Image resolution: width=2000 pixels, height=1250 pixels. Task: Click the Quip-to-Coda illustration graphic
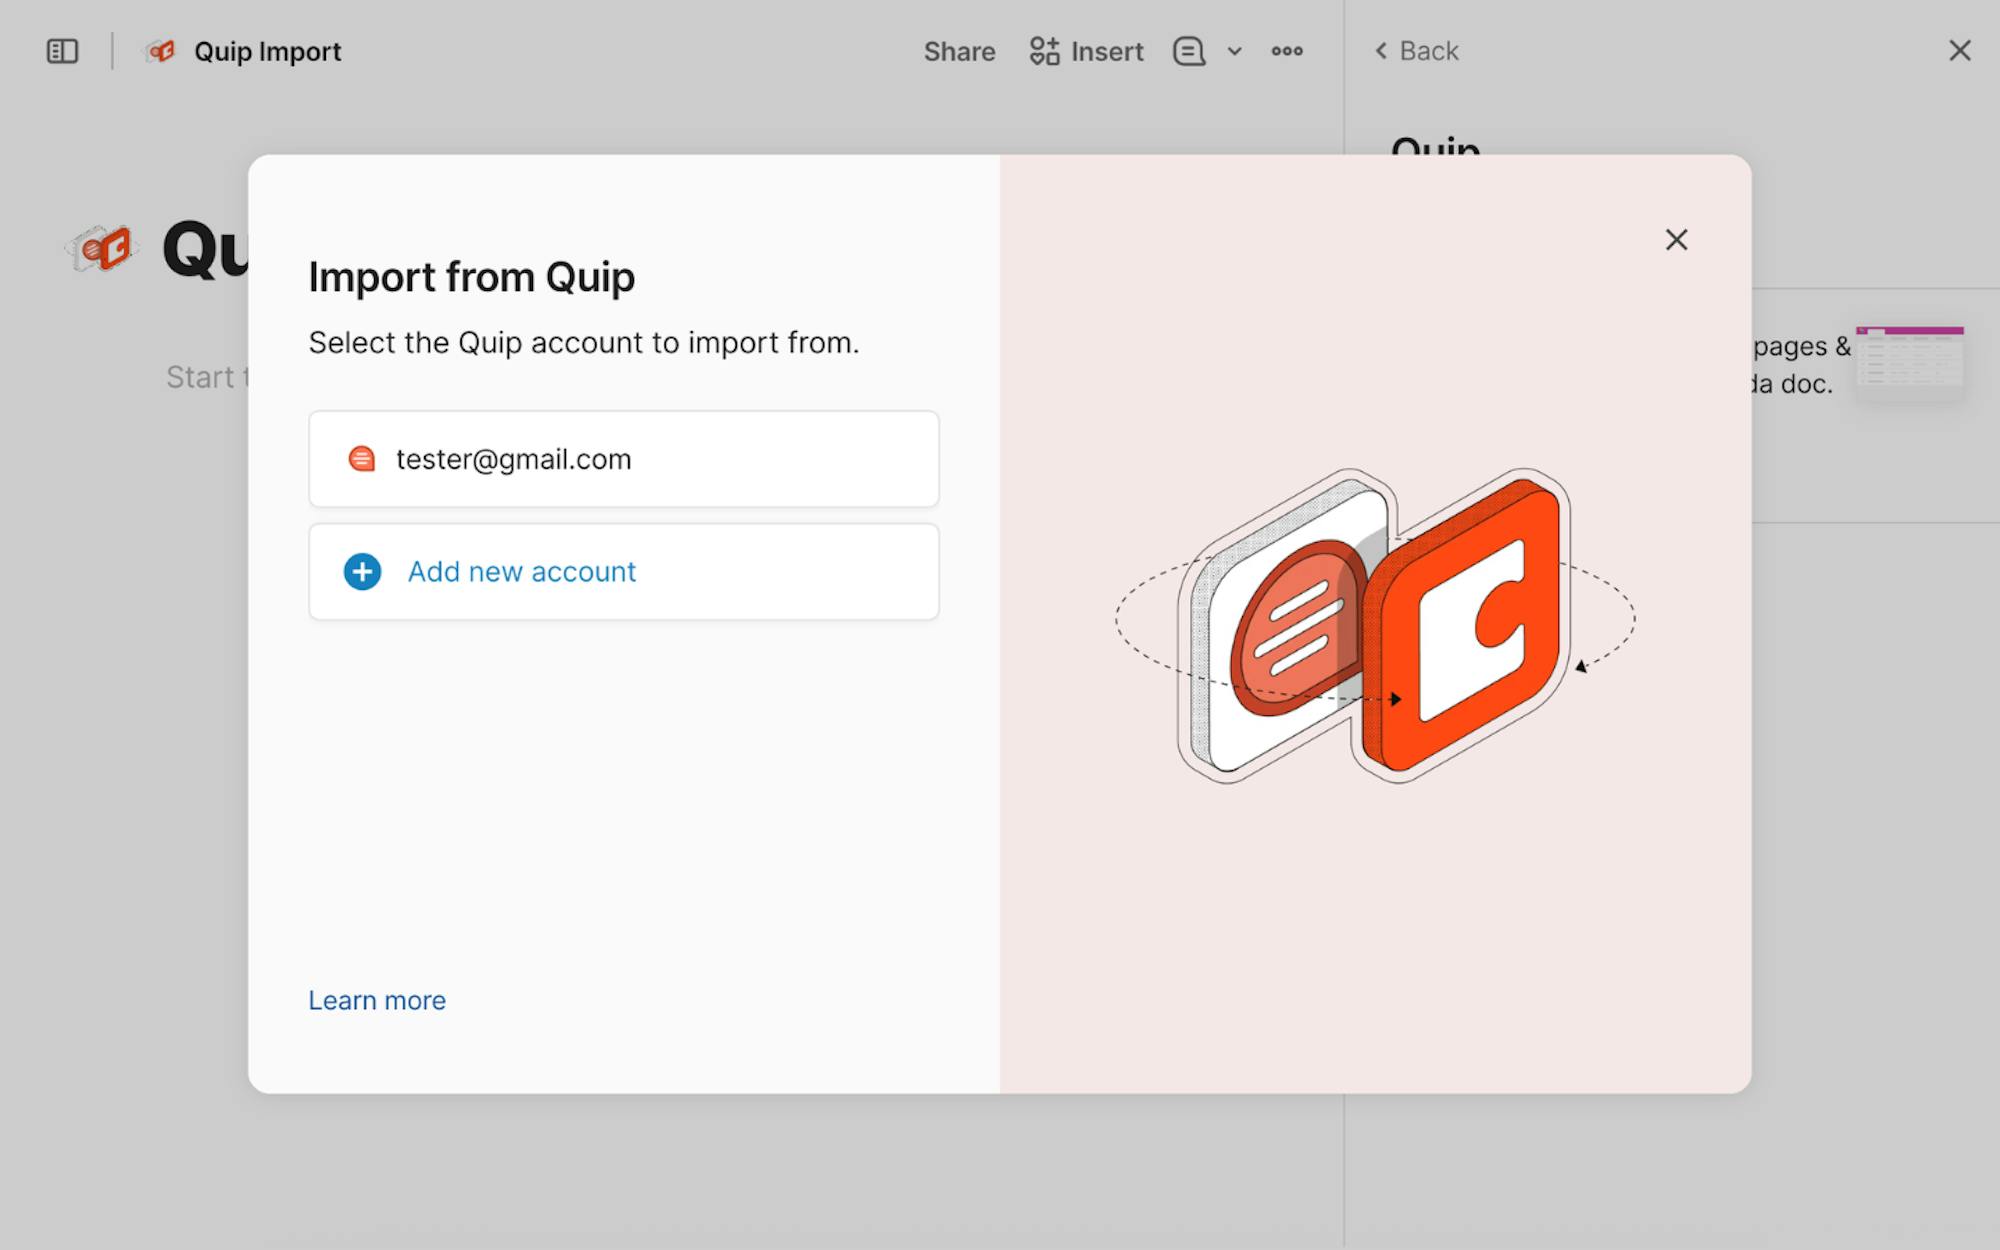[1375, 625]
